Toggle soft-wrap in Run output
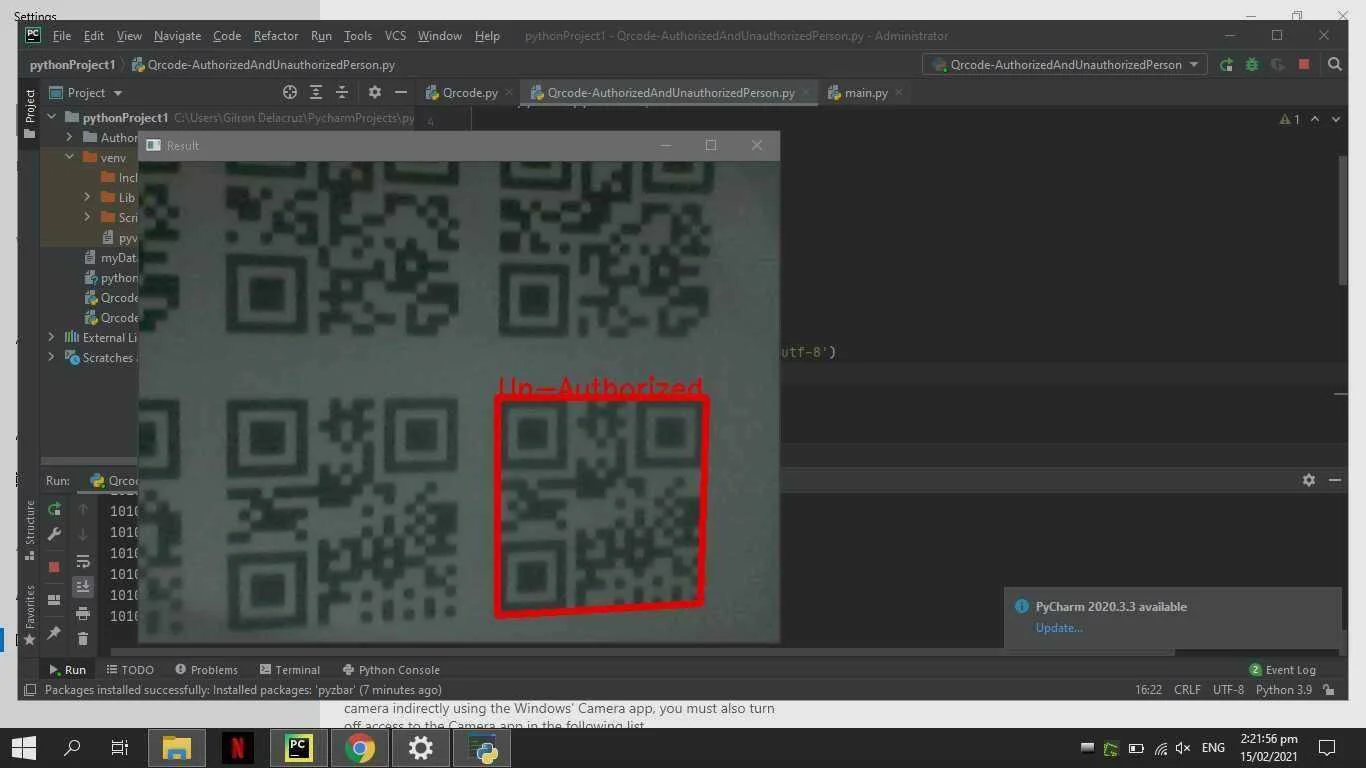This screenshot has width=1366, height=768. pos(83,561)
